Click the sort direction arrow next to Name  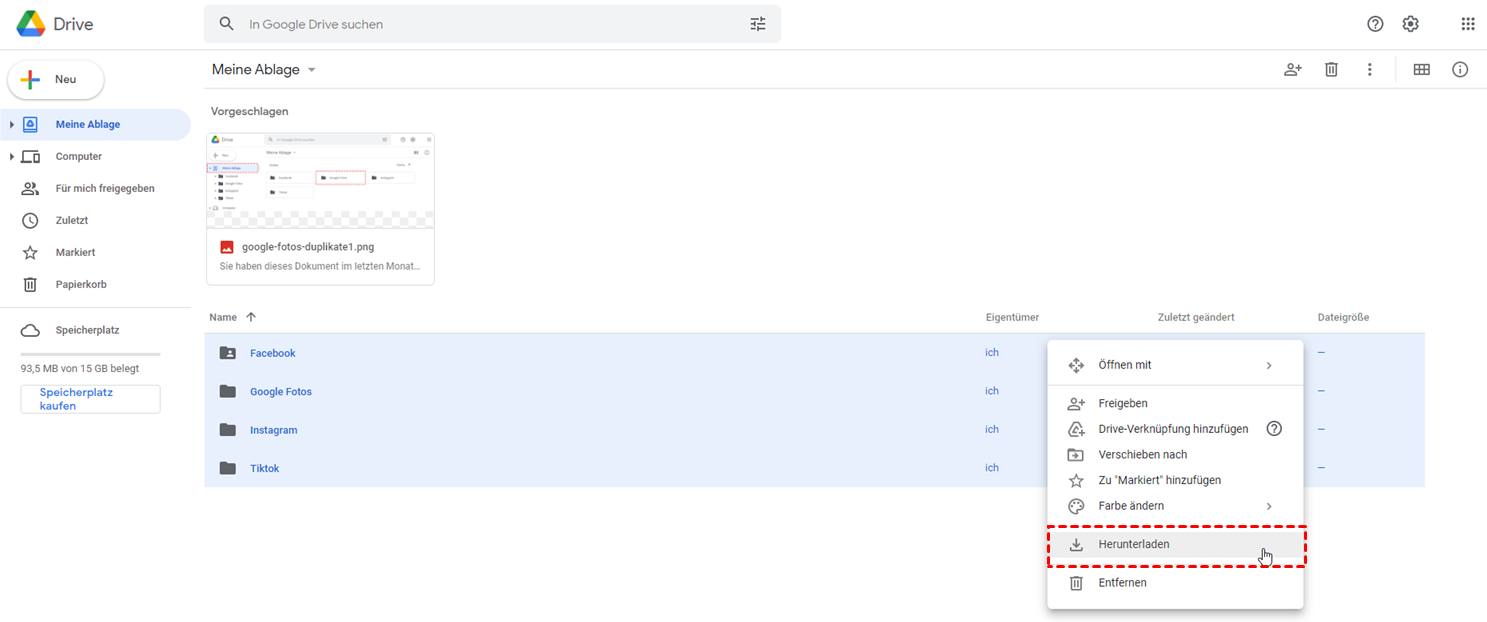point(251,317)
